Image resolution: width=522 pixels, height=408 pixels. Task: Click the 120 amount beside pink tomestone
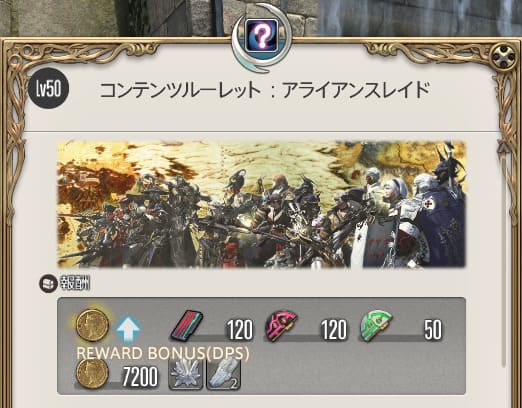click(334, 330)
